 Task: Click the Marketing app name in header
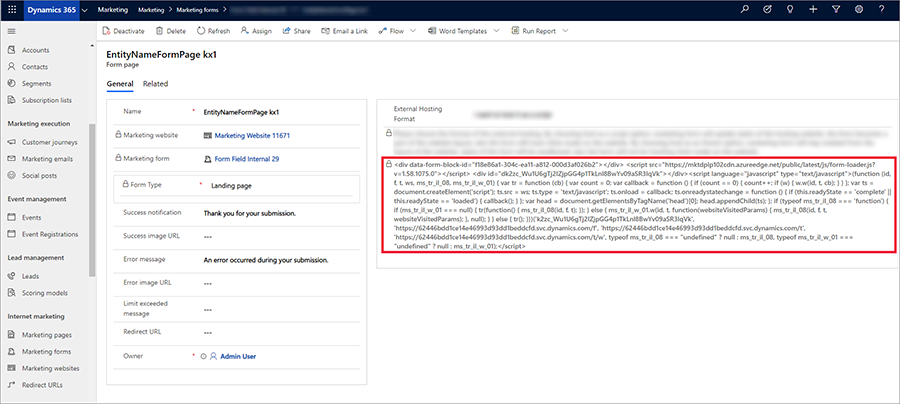112,10
